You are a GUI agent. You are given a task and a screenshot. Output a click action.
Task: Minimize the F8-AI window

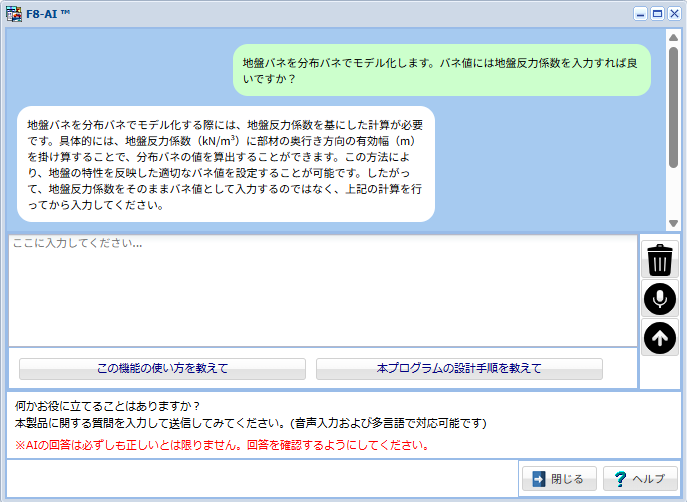[x=640, y=14]
